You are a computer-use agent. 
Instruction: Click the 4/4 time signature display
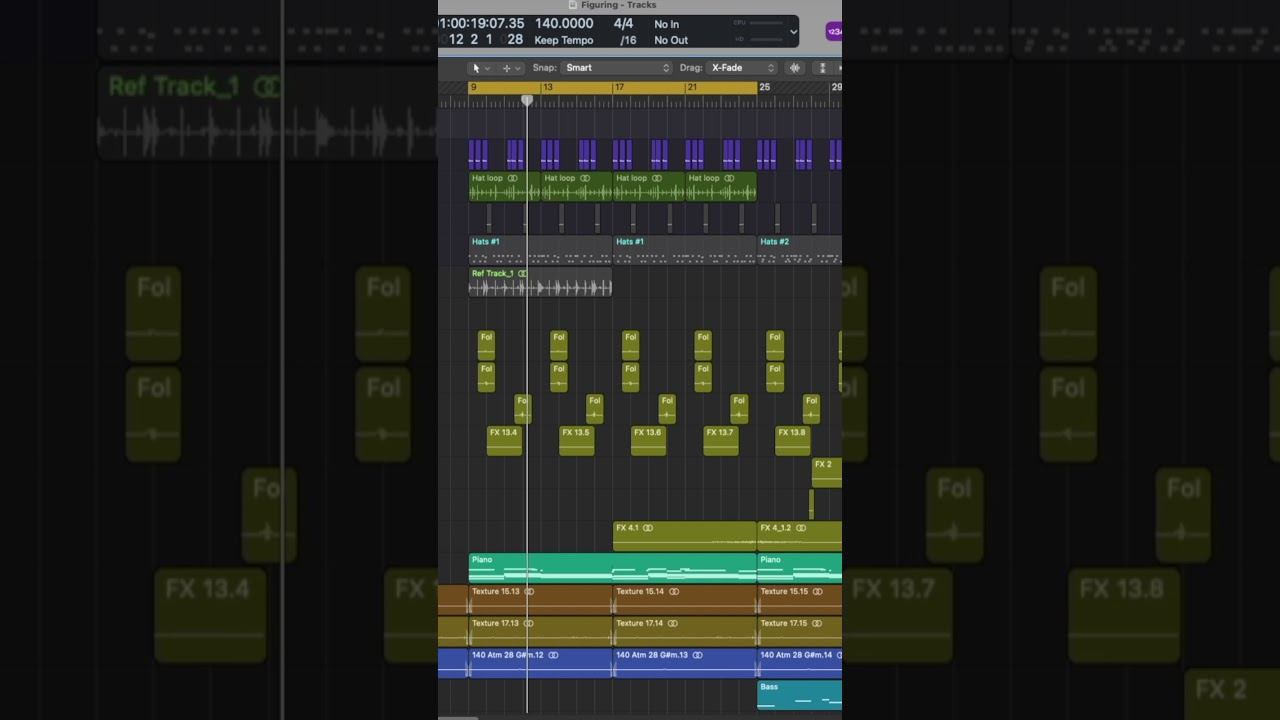coord(623,24)
